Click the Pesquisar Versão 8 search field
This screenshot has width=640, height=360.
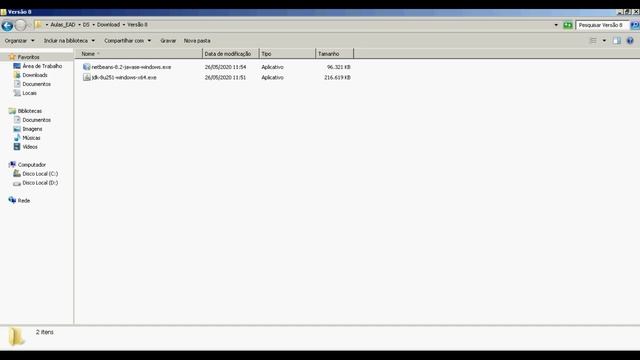click(602, 25)
